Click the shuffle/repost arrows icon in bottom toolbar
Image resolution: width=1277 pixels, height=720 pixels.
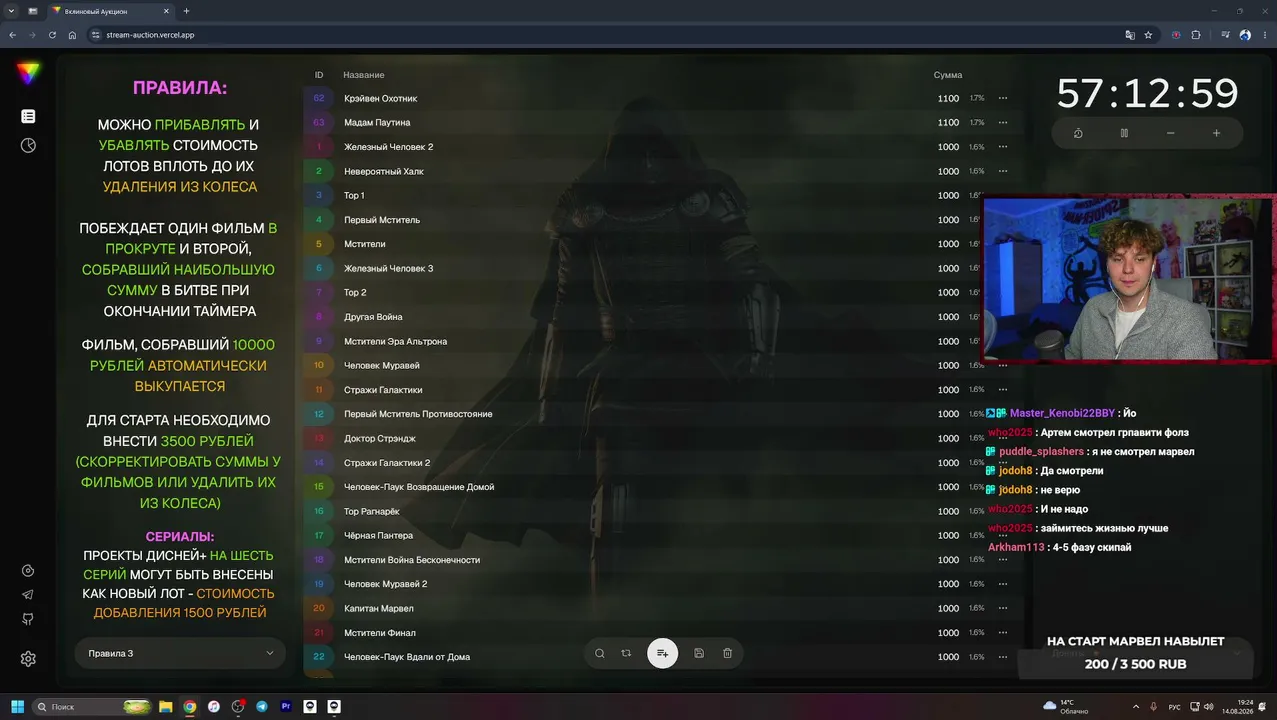(x=626, y=653)
